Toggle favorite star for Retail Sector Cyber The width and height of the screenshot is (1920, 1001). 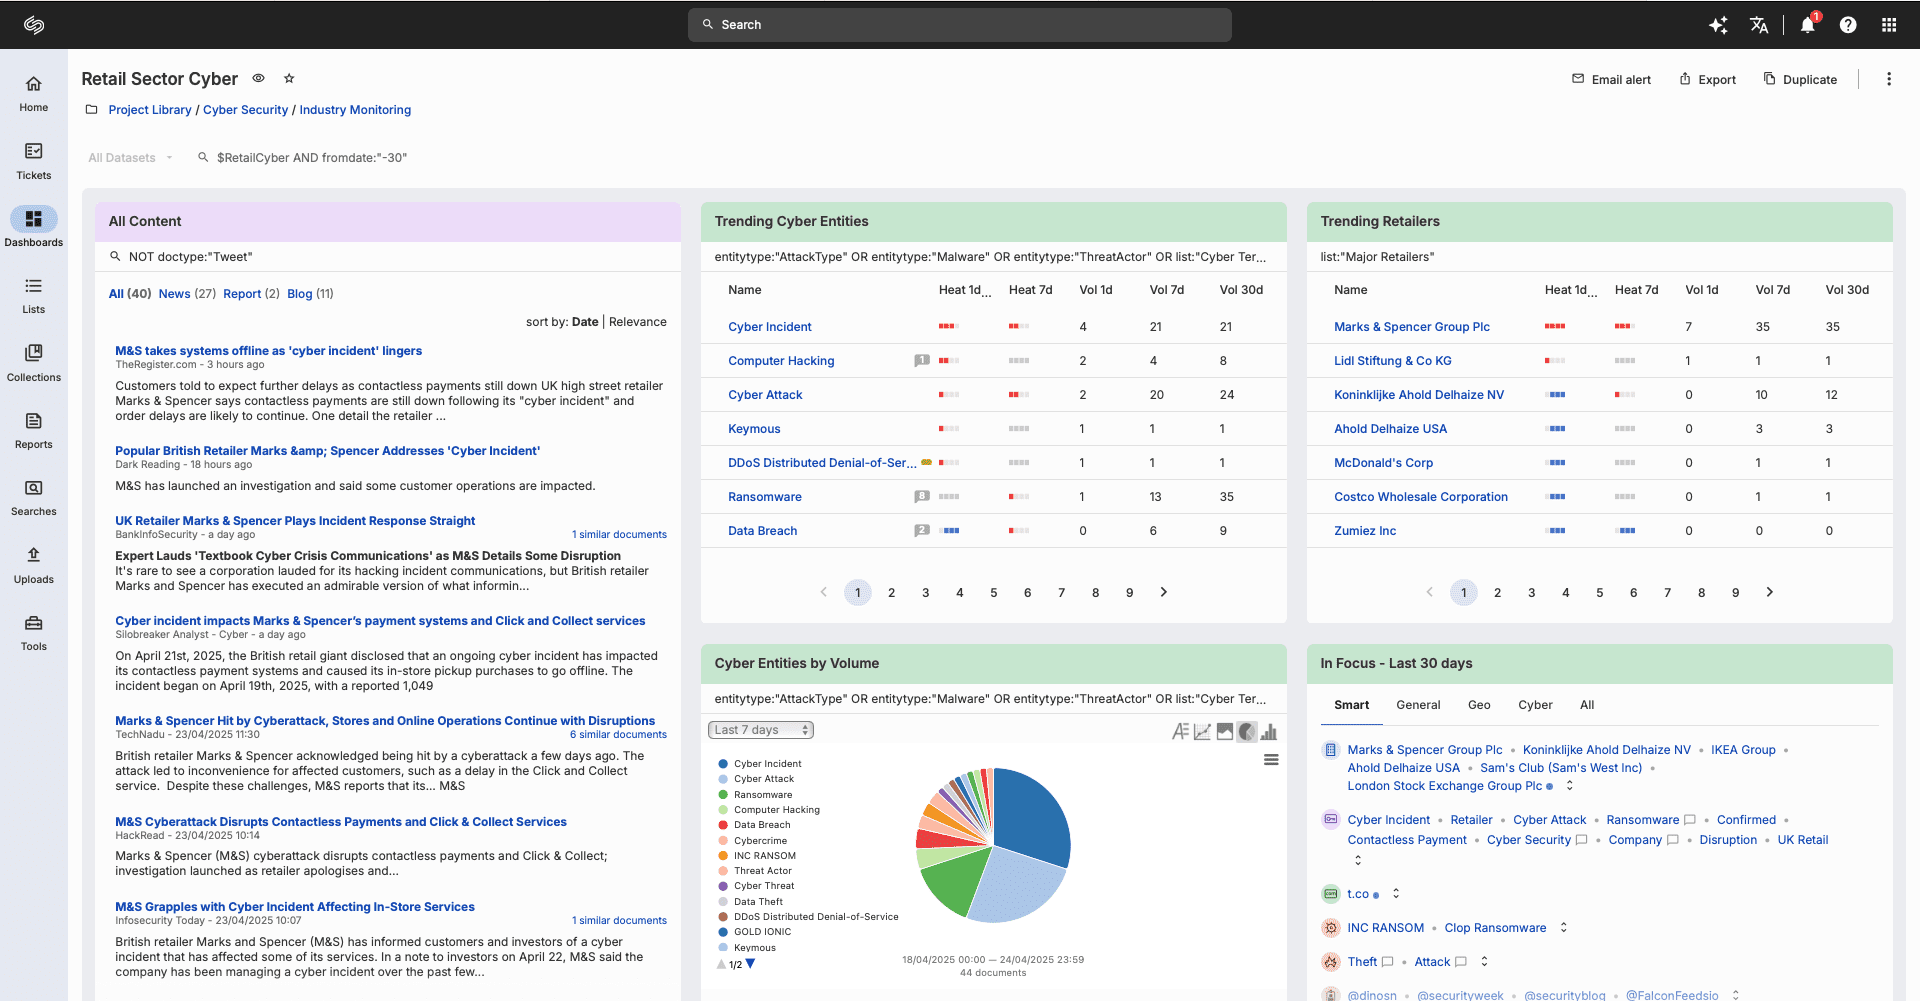pyautogui.click(x=289, y=78)
